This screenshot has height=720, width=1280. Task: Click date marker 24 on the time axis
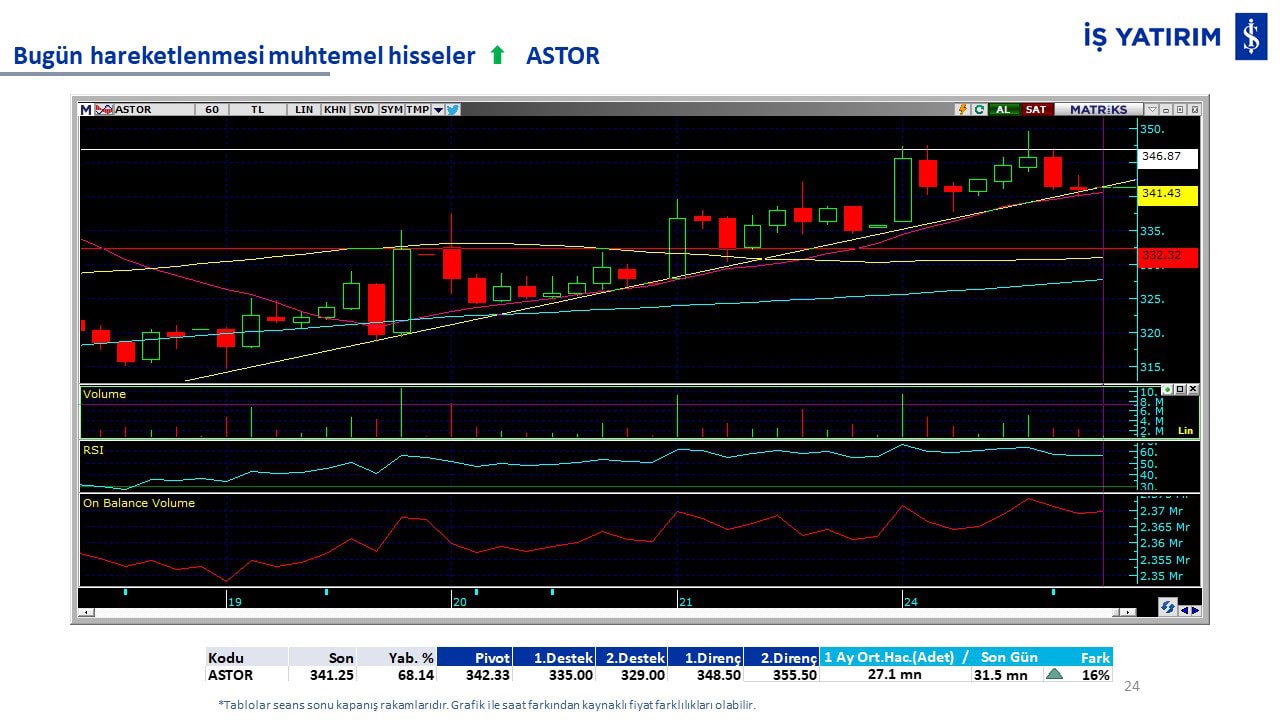pyautogui.click(x=910, y=602)
